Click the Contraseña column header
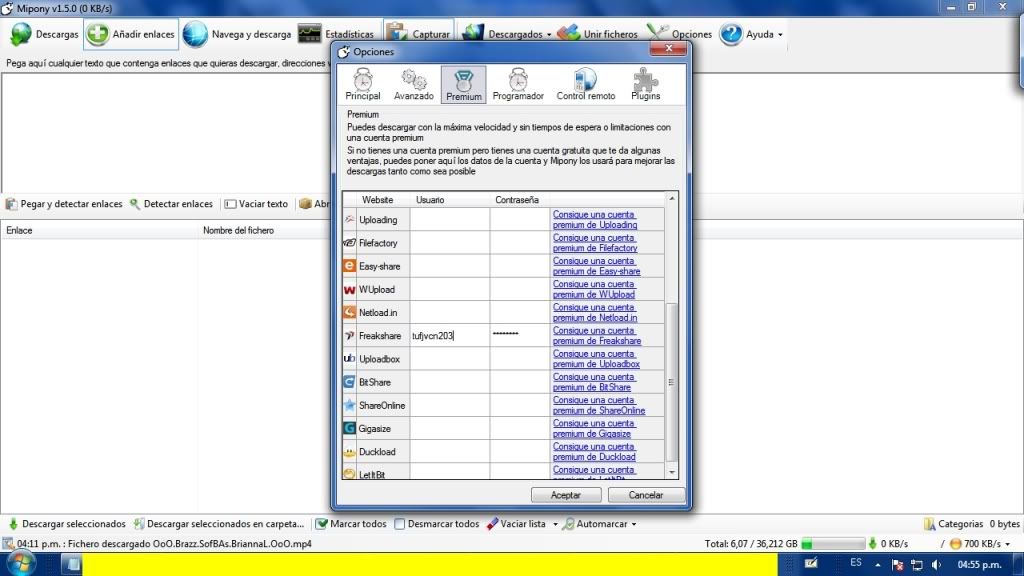This screenshot has height=576, width=1024. [x=519, y=200]
